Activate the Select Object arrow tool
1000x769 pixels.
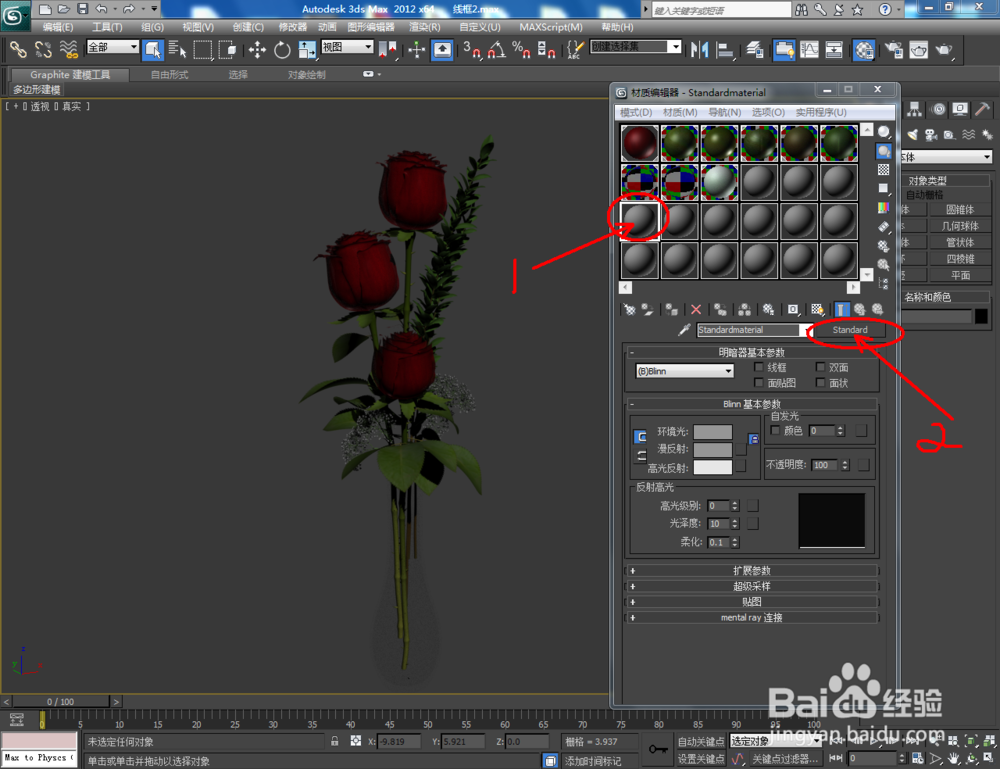click(x=153, y=50)
